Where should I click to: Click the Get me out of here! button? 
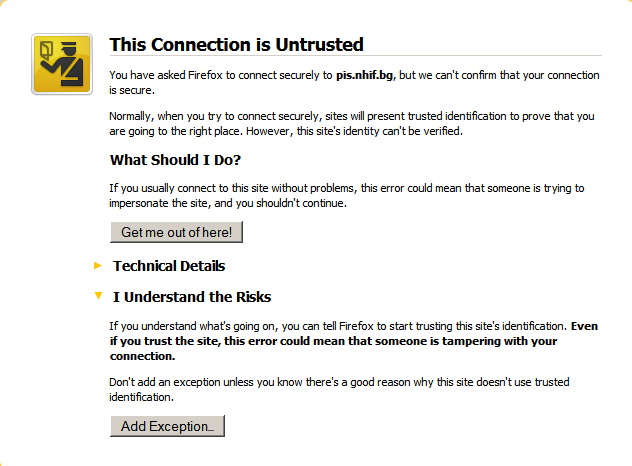177,232
